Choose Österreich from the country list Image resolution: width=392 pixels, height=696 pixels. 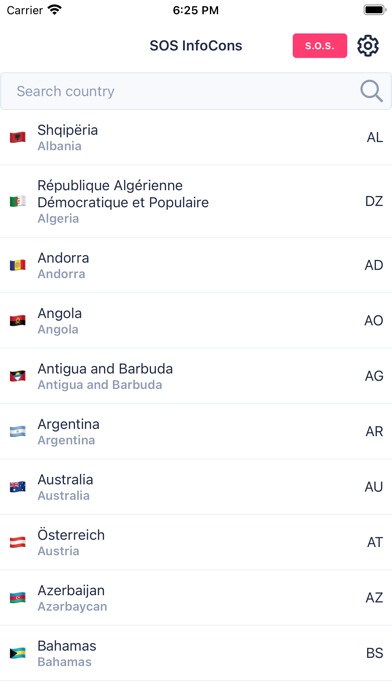pyautogui.click(x=196, y=542)
